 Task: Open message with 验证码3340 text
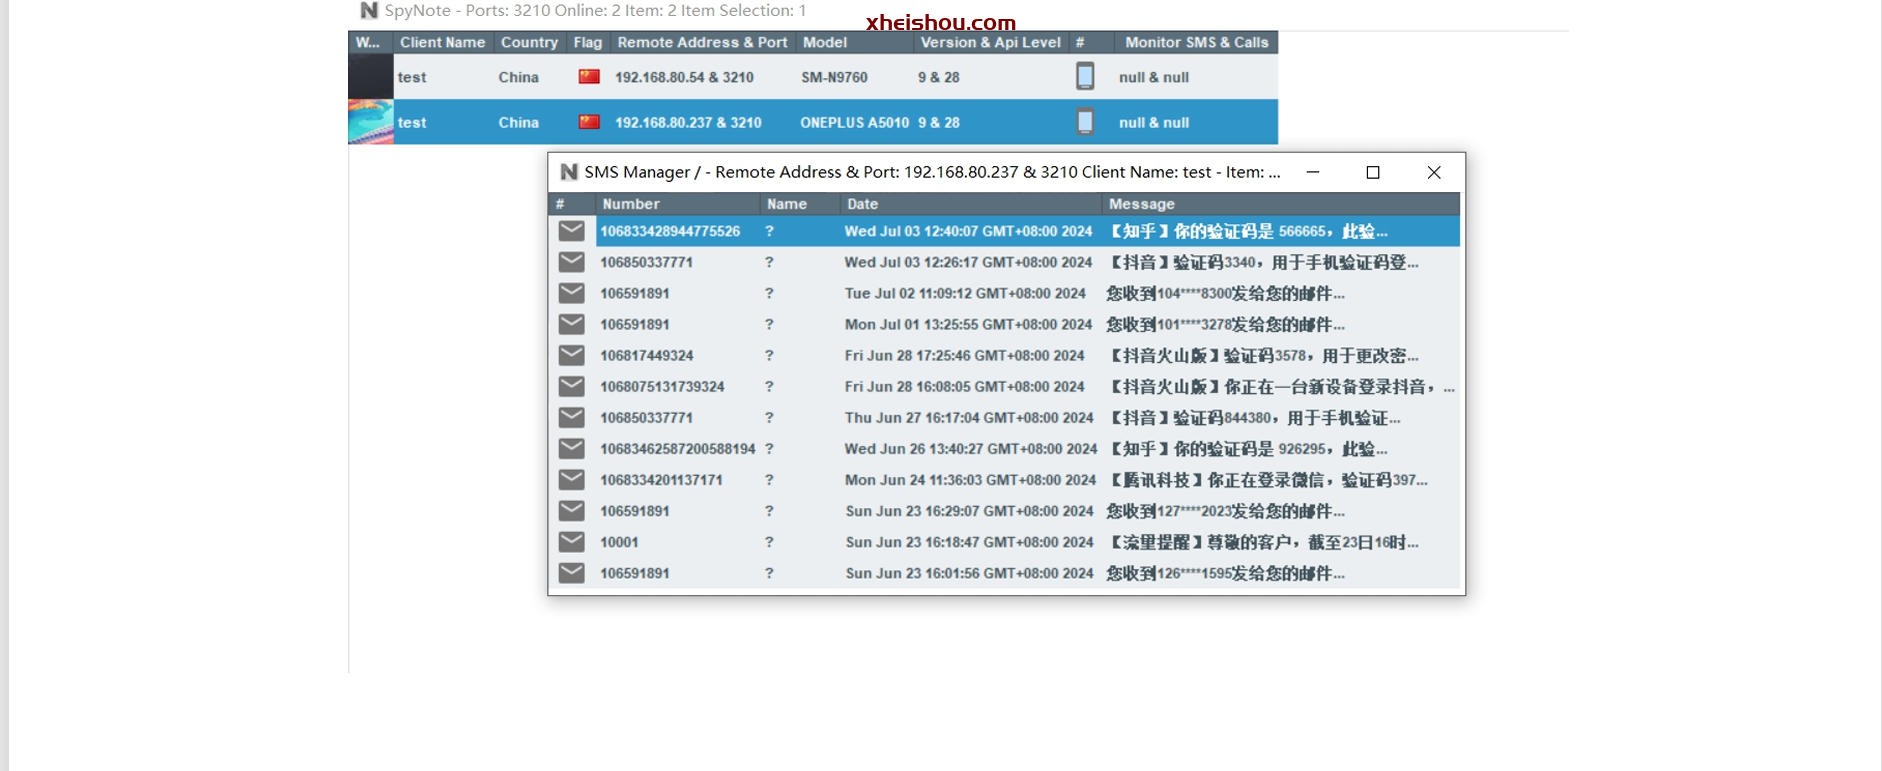click(x=1263, y=262)
